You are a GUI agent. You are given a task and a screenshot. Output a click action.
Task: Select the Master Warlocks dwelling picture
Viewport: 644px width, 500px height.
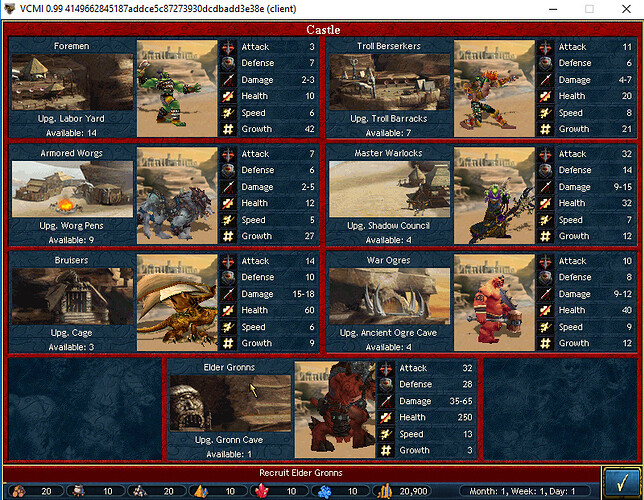(389, 189)
